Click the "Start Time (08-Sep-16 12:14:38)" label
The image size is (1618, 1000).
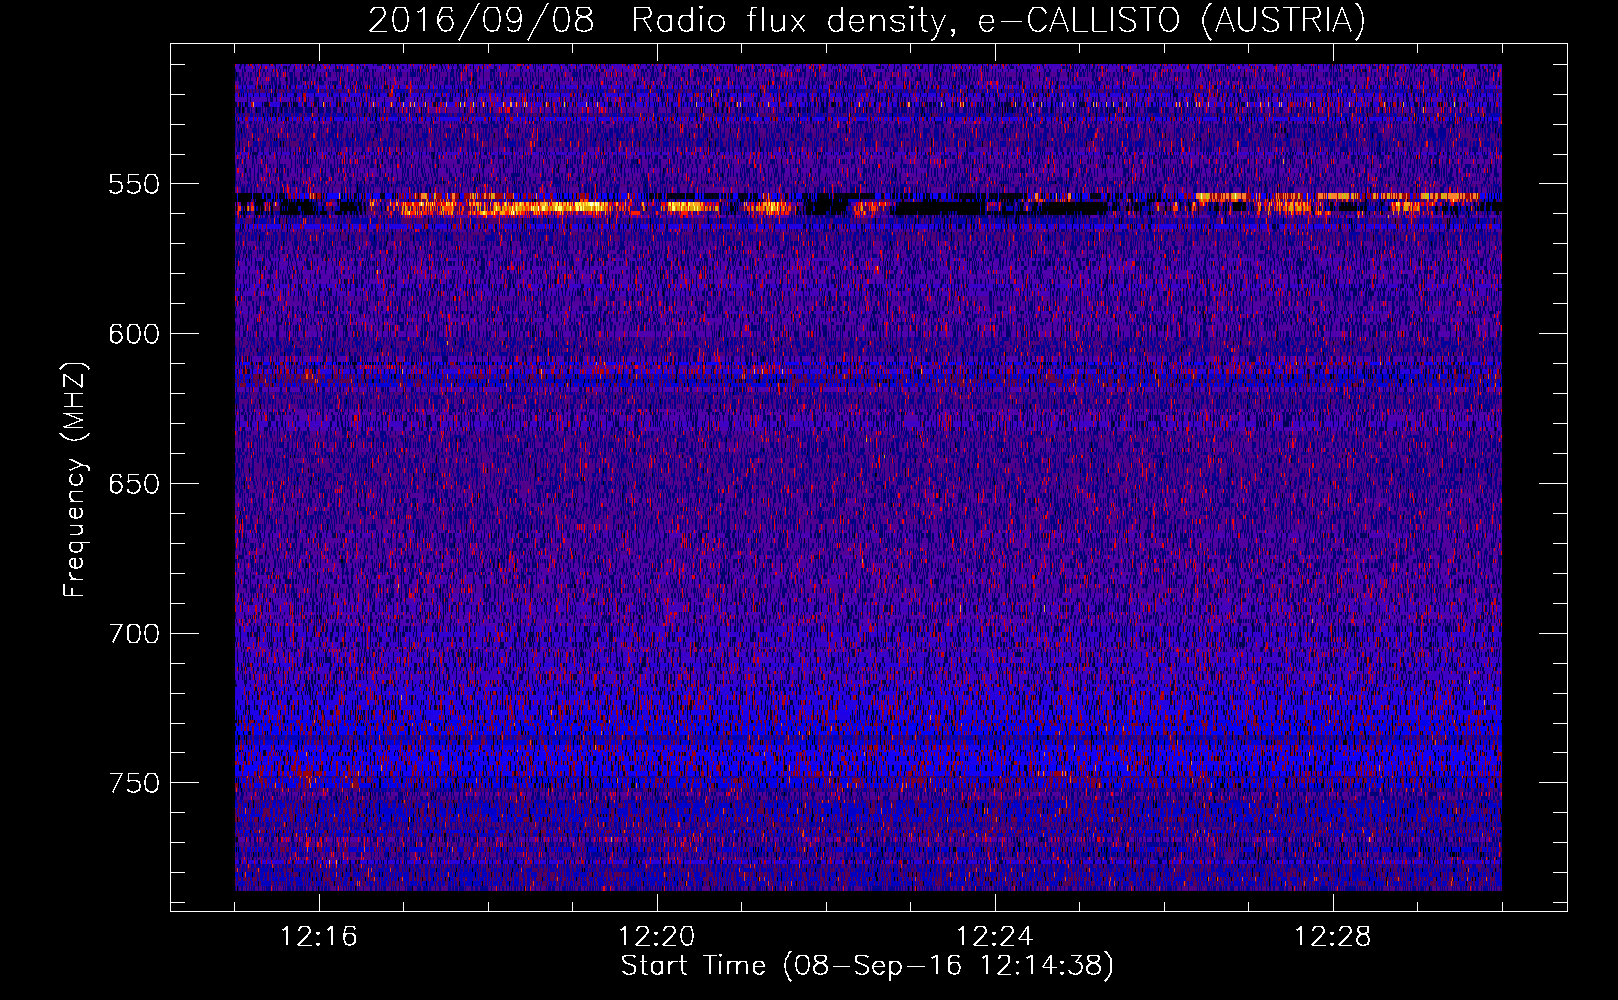(x=867, y=966)
